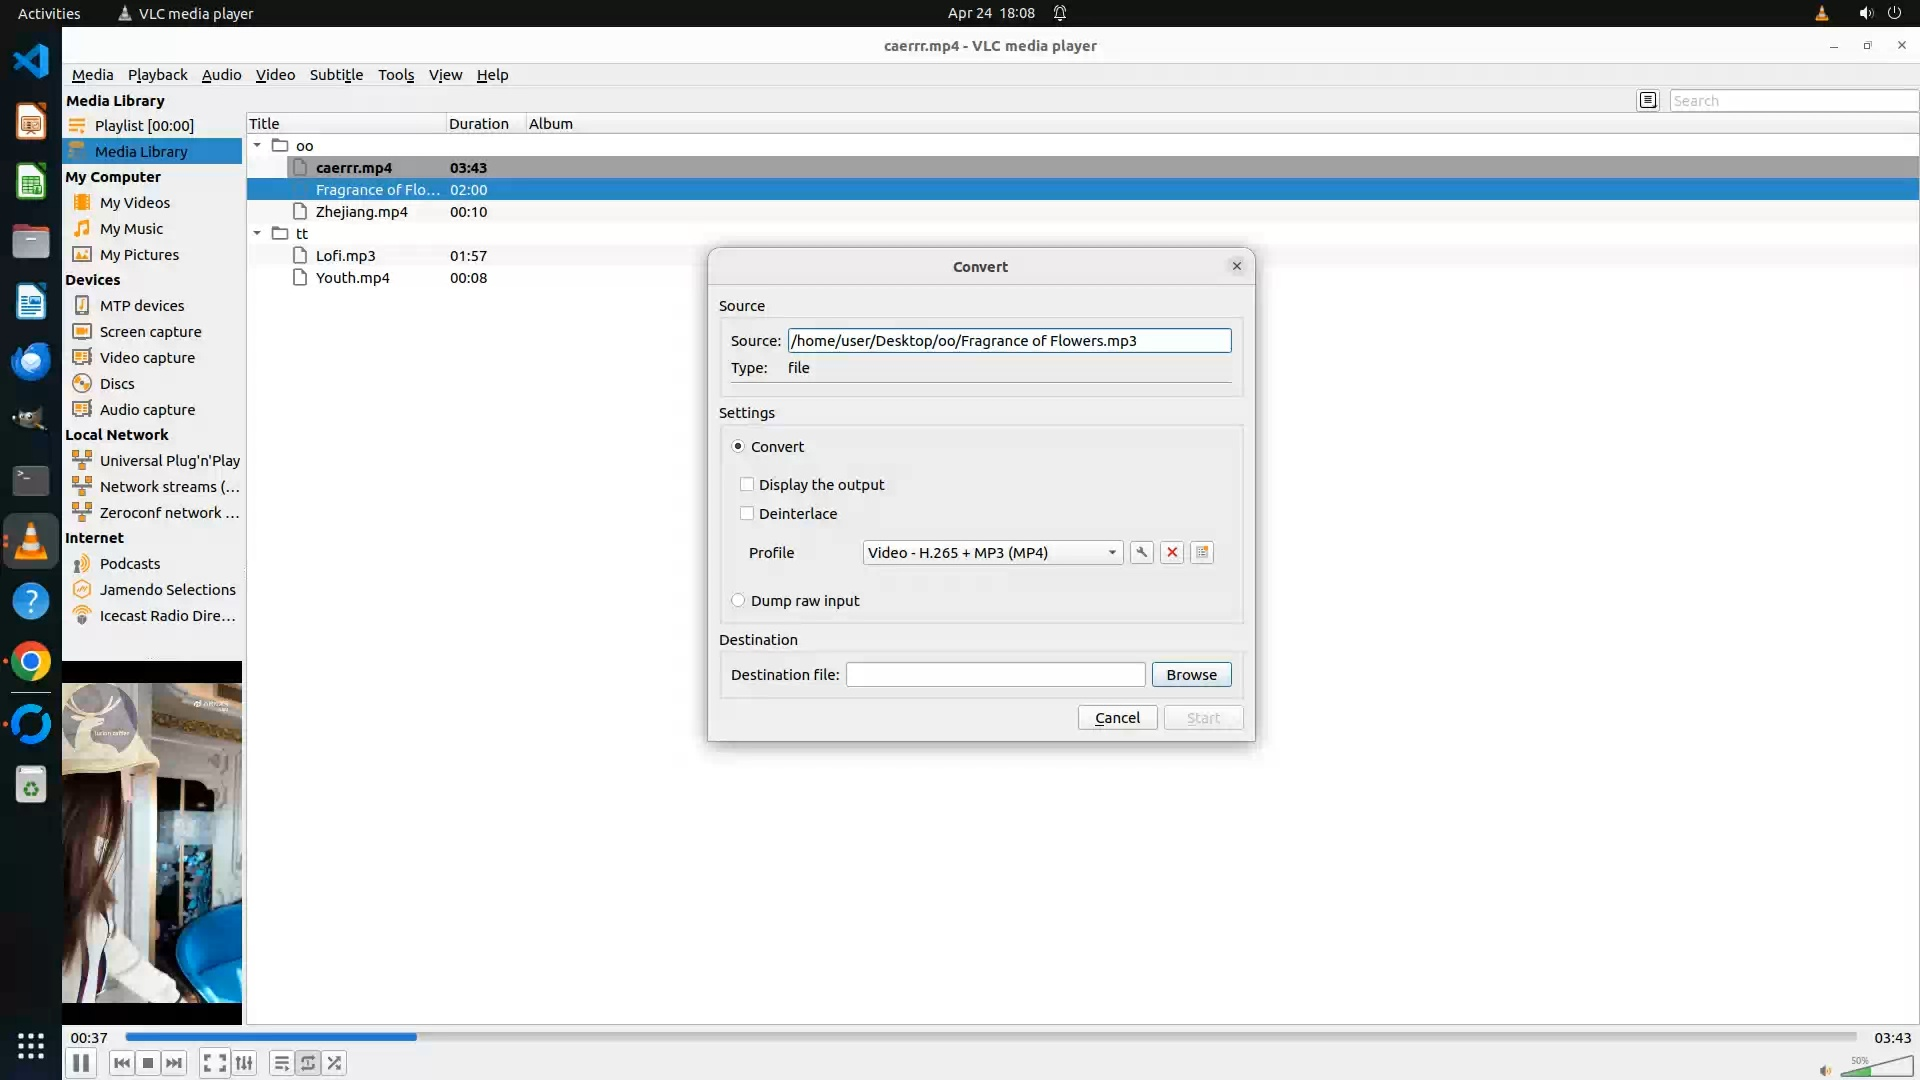
Task: Create new profile icon
Action: tap(1202, 552)
